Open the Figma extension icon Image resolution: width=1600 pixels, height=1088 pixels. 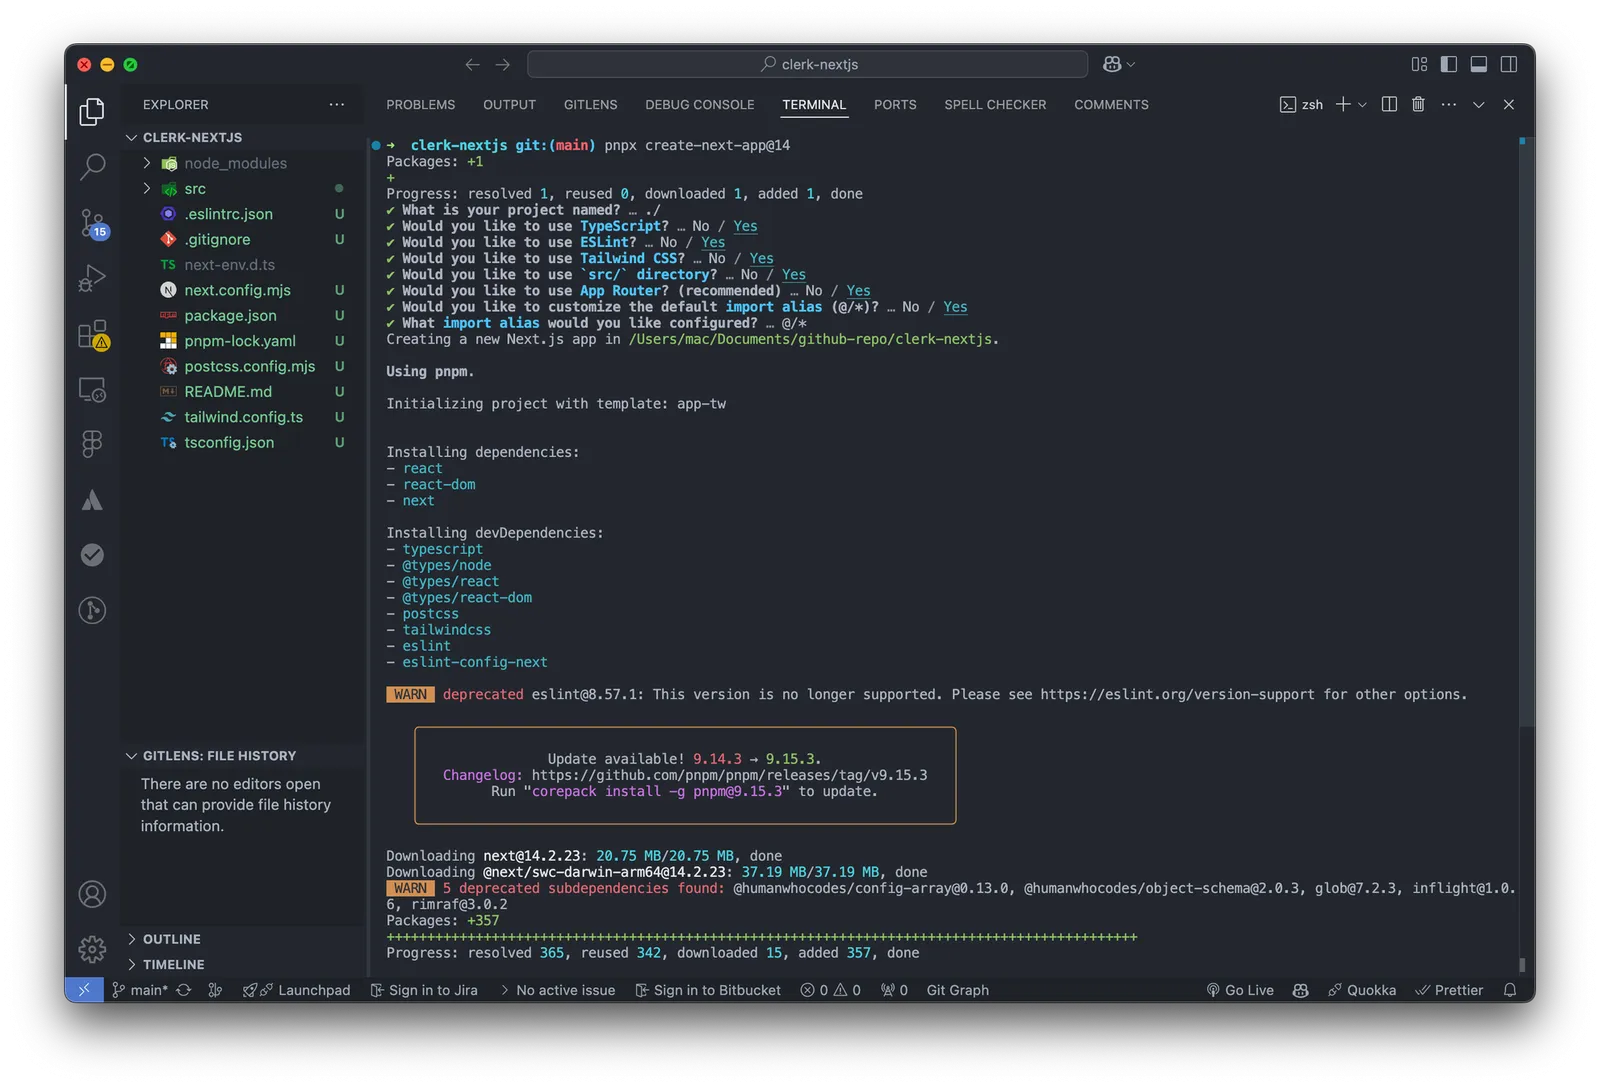pyautogui.click(x=92, y=444)
